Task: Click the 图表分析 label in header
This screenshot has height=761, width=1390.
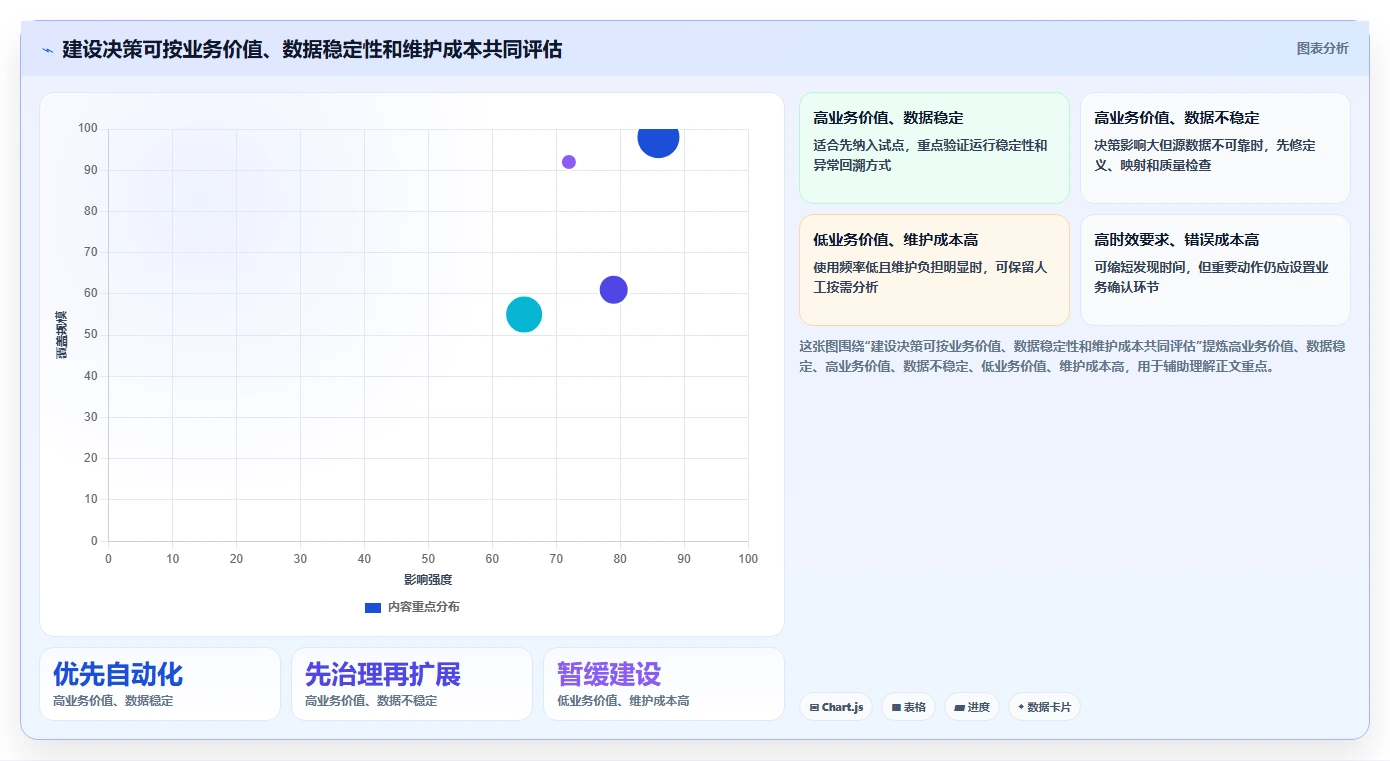Action: pyautogui.click(x=1322, y=48)
